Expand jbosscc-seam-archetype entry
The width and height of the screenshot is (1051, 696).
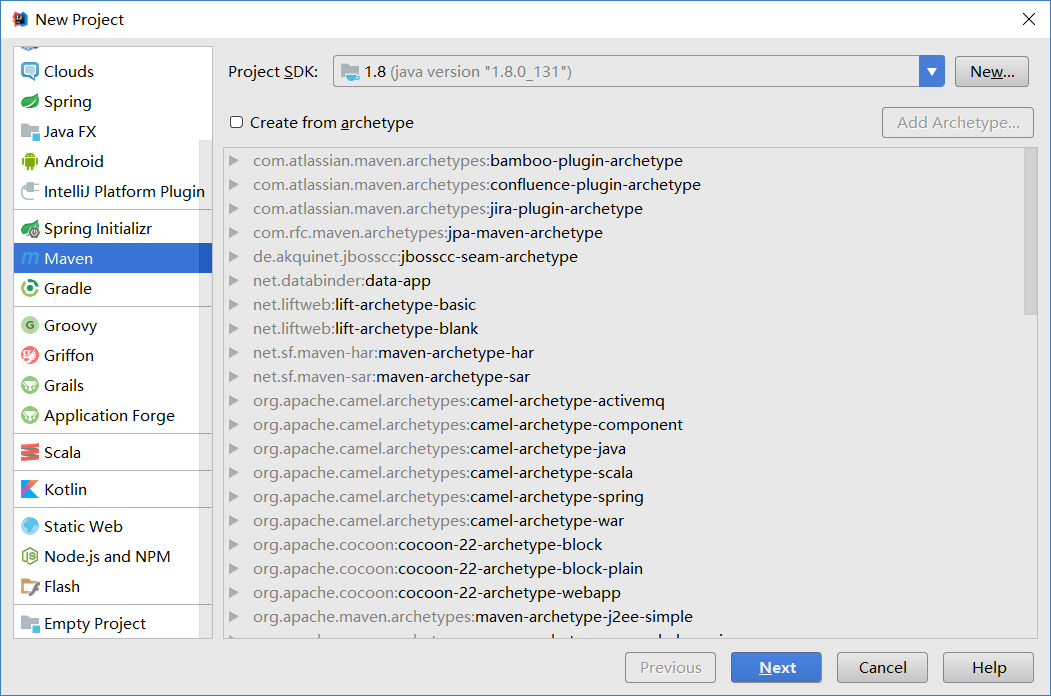click(x=234, y=256)
